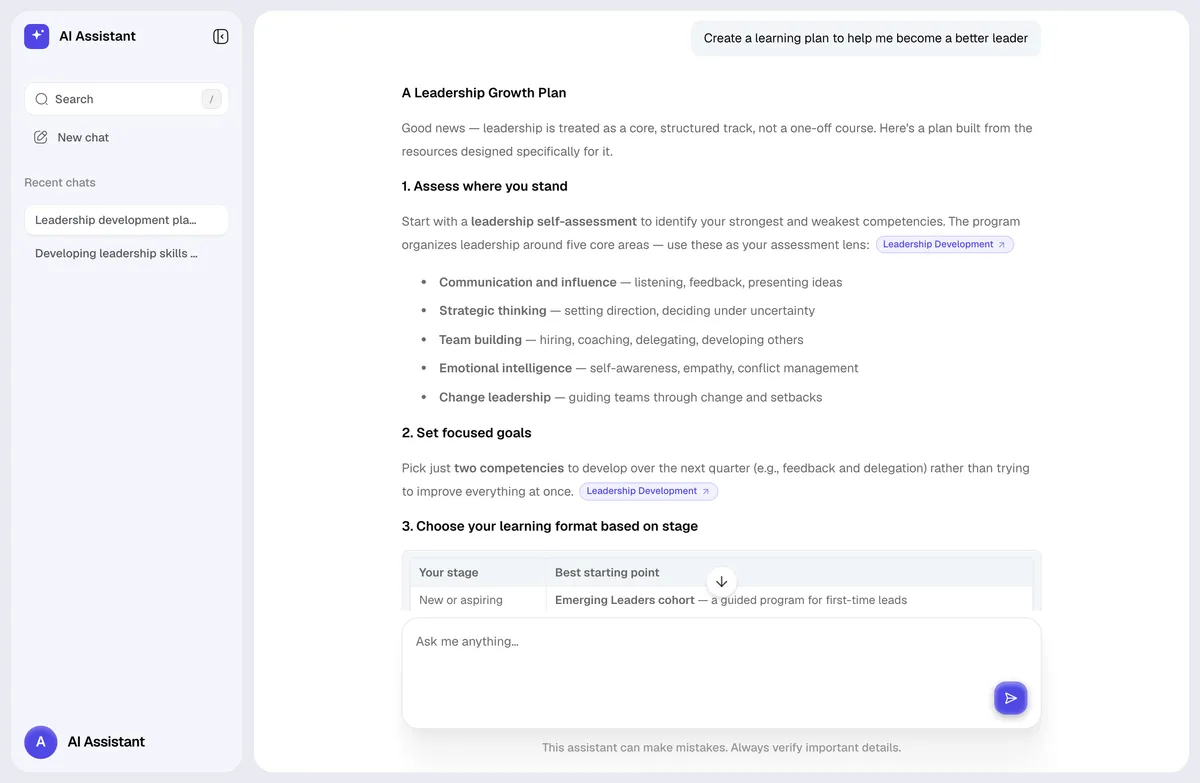Viewport: 1200px width, 783px height.
Task: Open "Developing leadership skills" recent chat
Action: [126, 254]
